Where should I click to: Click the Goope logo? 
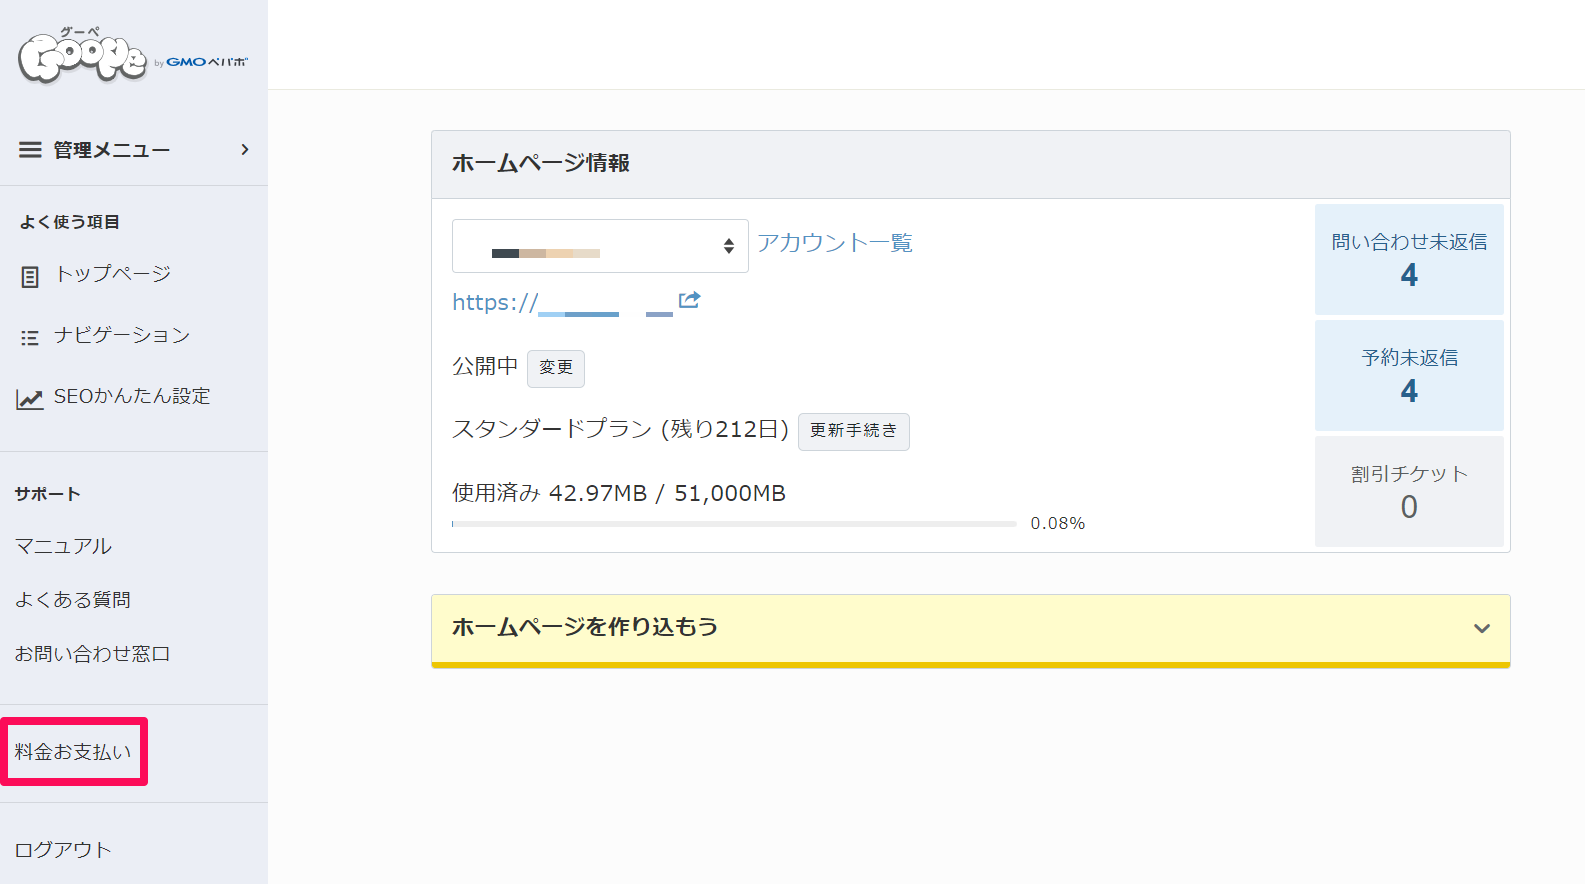pyautogui.click(x=83, y=58)
